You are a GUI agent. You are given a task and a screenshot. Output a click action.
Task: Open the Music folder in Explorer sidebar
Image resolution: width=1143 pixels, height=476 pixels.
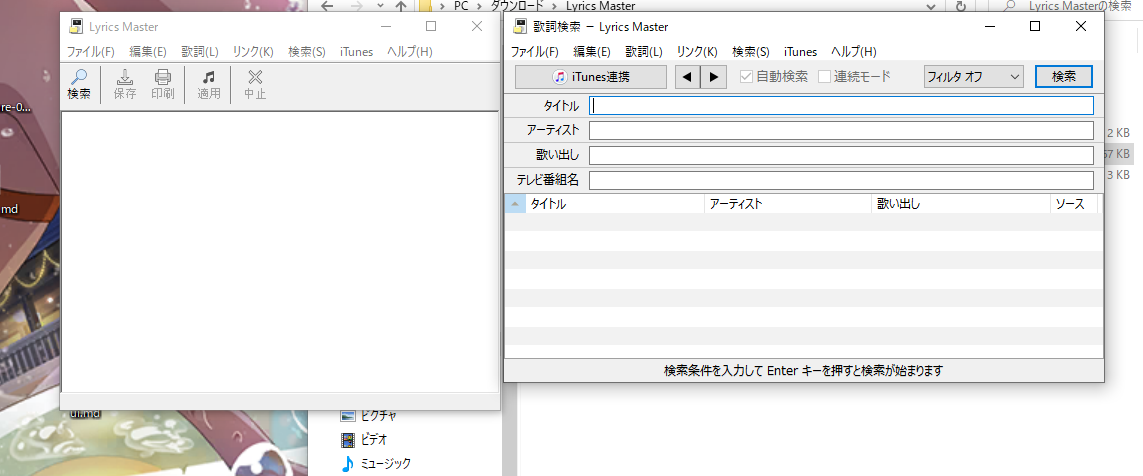376,463
